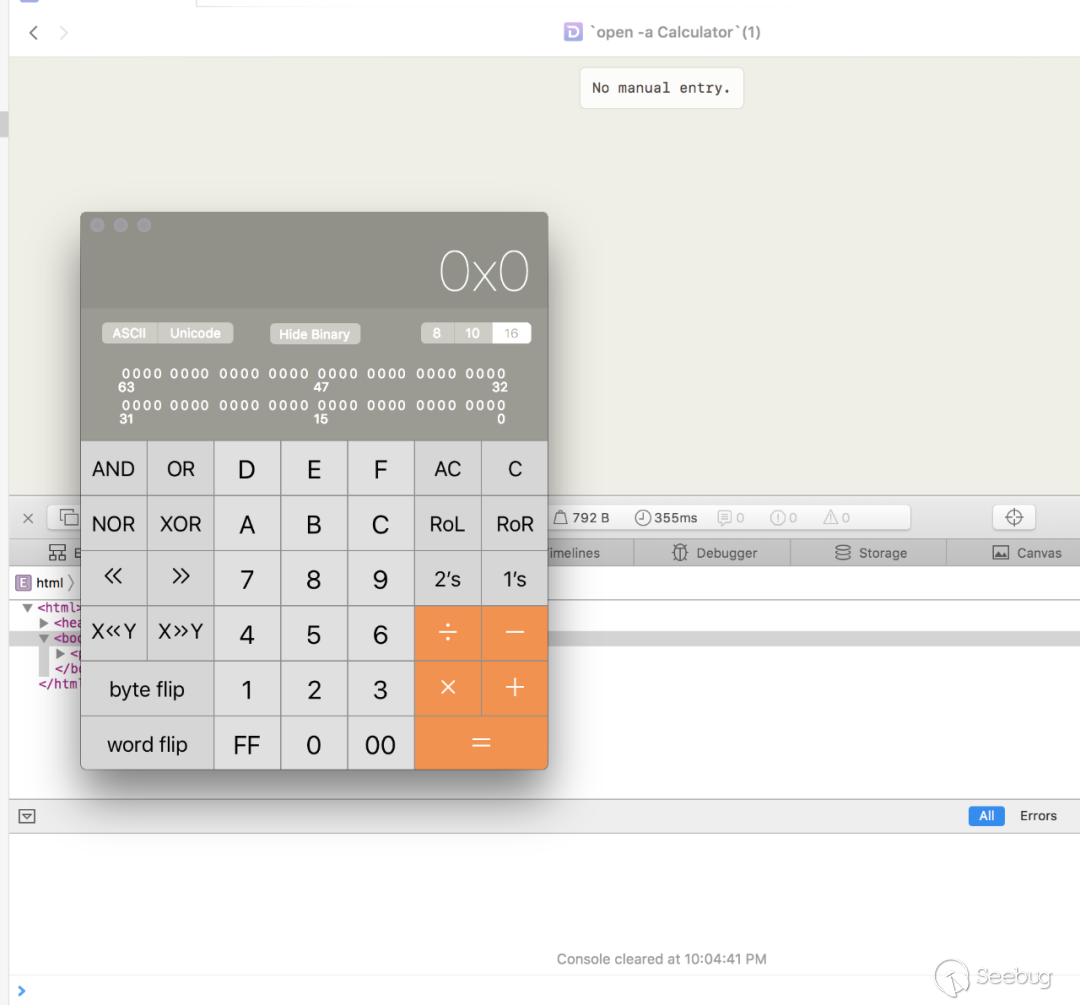
Task: Click the element selection crosshair icon
Action: point(1014,517)
